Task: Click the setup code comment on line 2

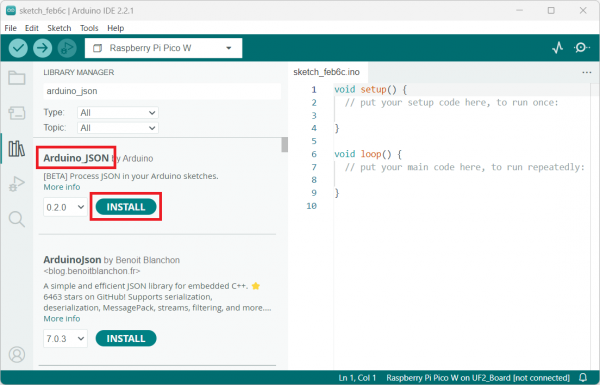Action: click(452, 103)
